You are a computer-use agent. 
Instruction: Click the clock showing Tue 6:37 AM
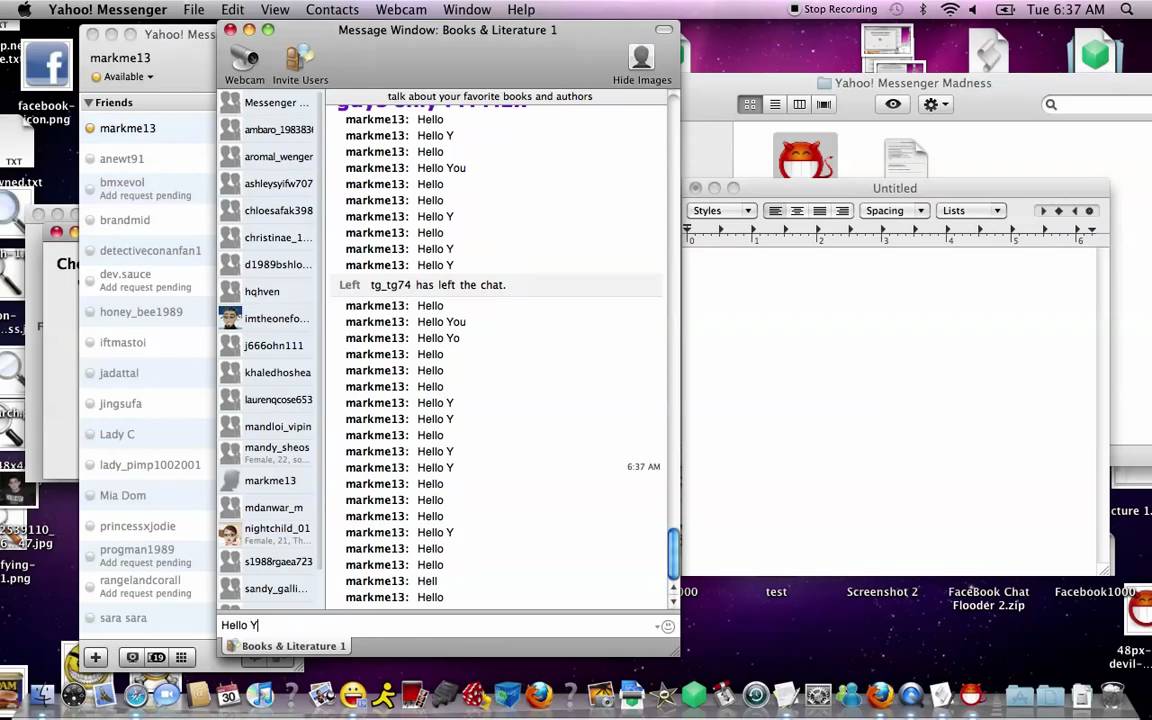pyautogui.click(x=1065, y=10)
